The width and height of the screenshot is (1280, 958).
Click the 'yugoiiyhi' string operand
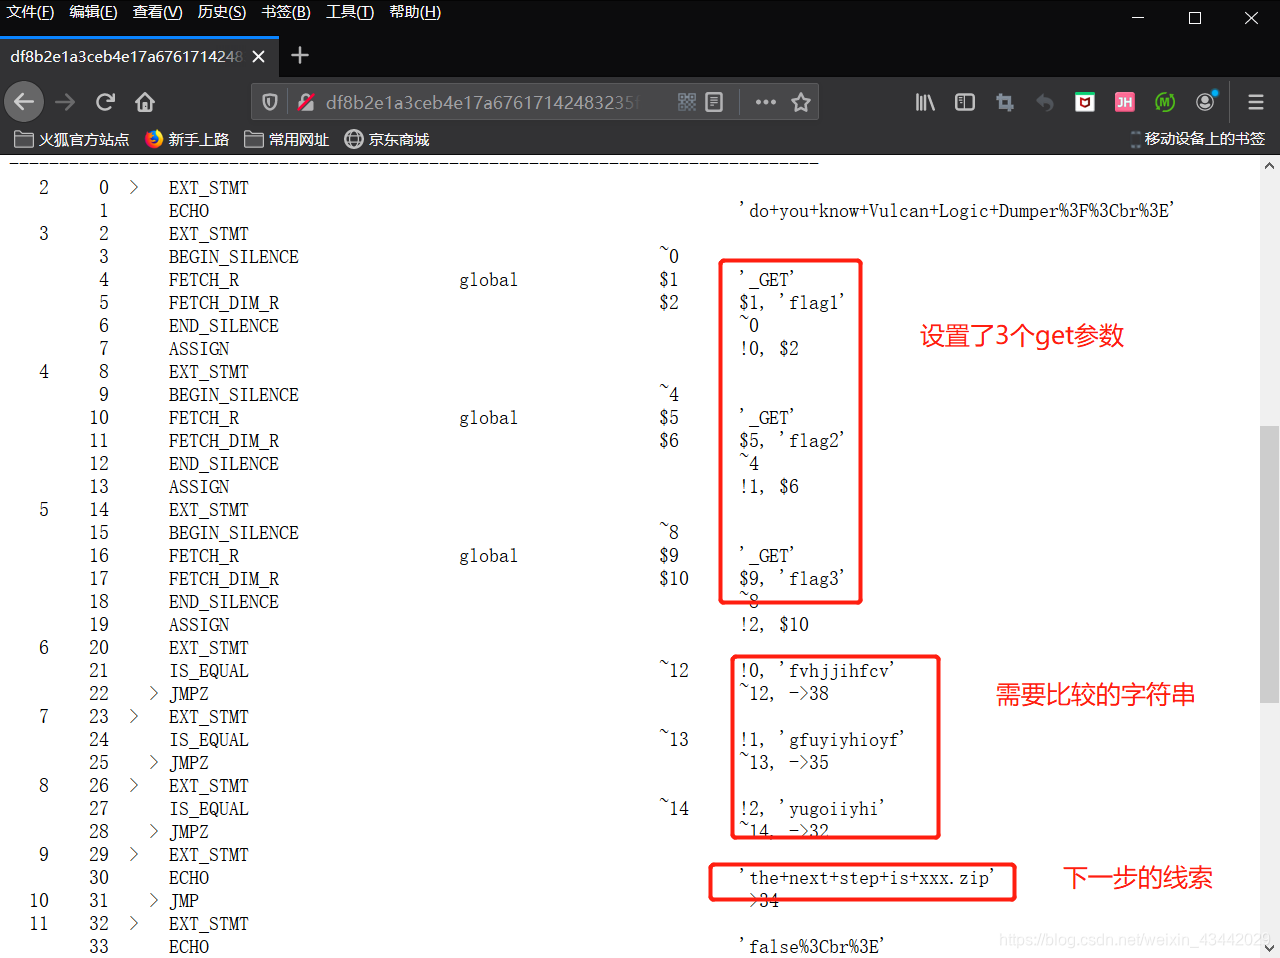[831, 808]
